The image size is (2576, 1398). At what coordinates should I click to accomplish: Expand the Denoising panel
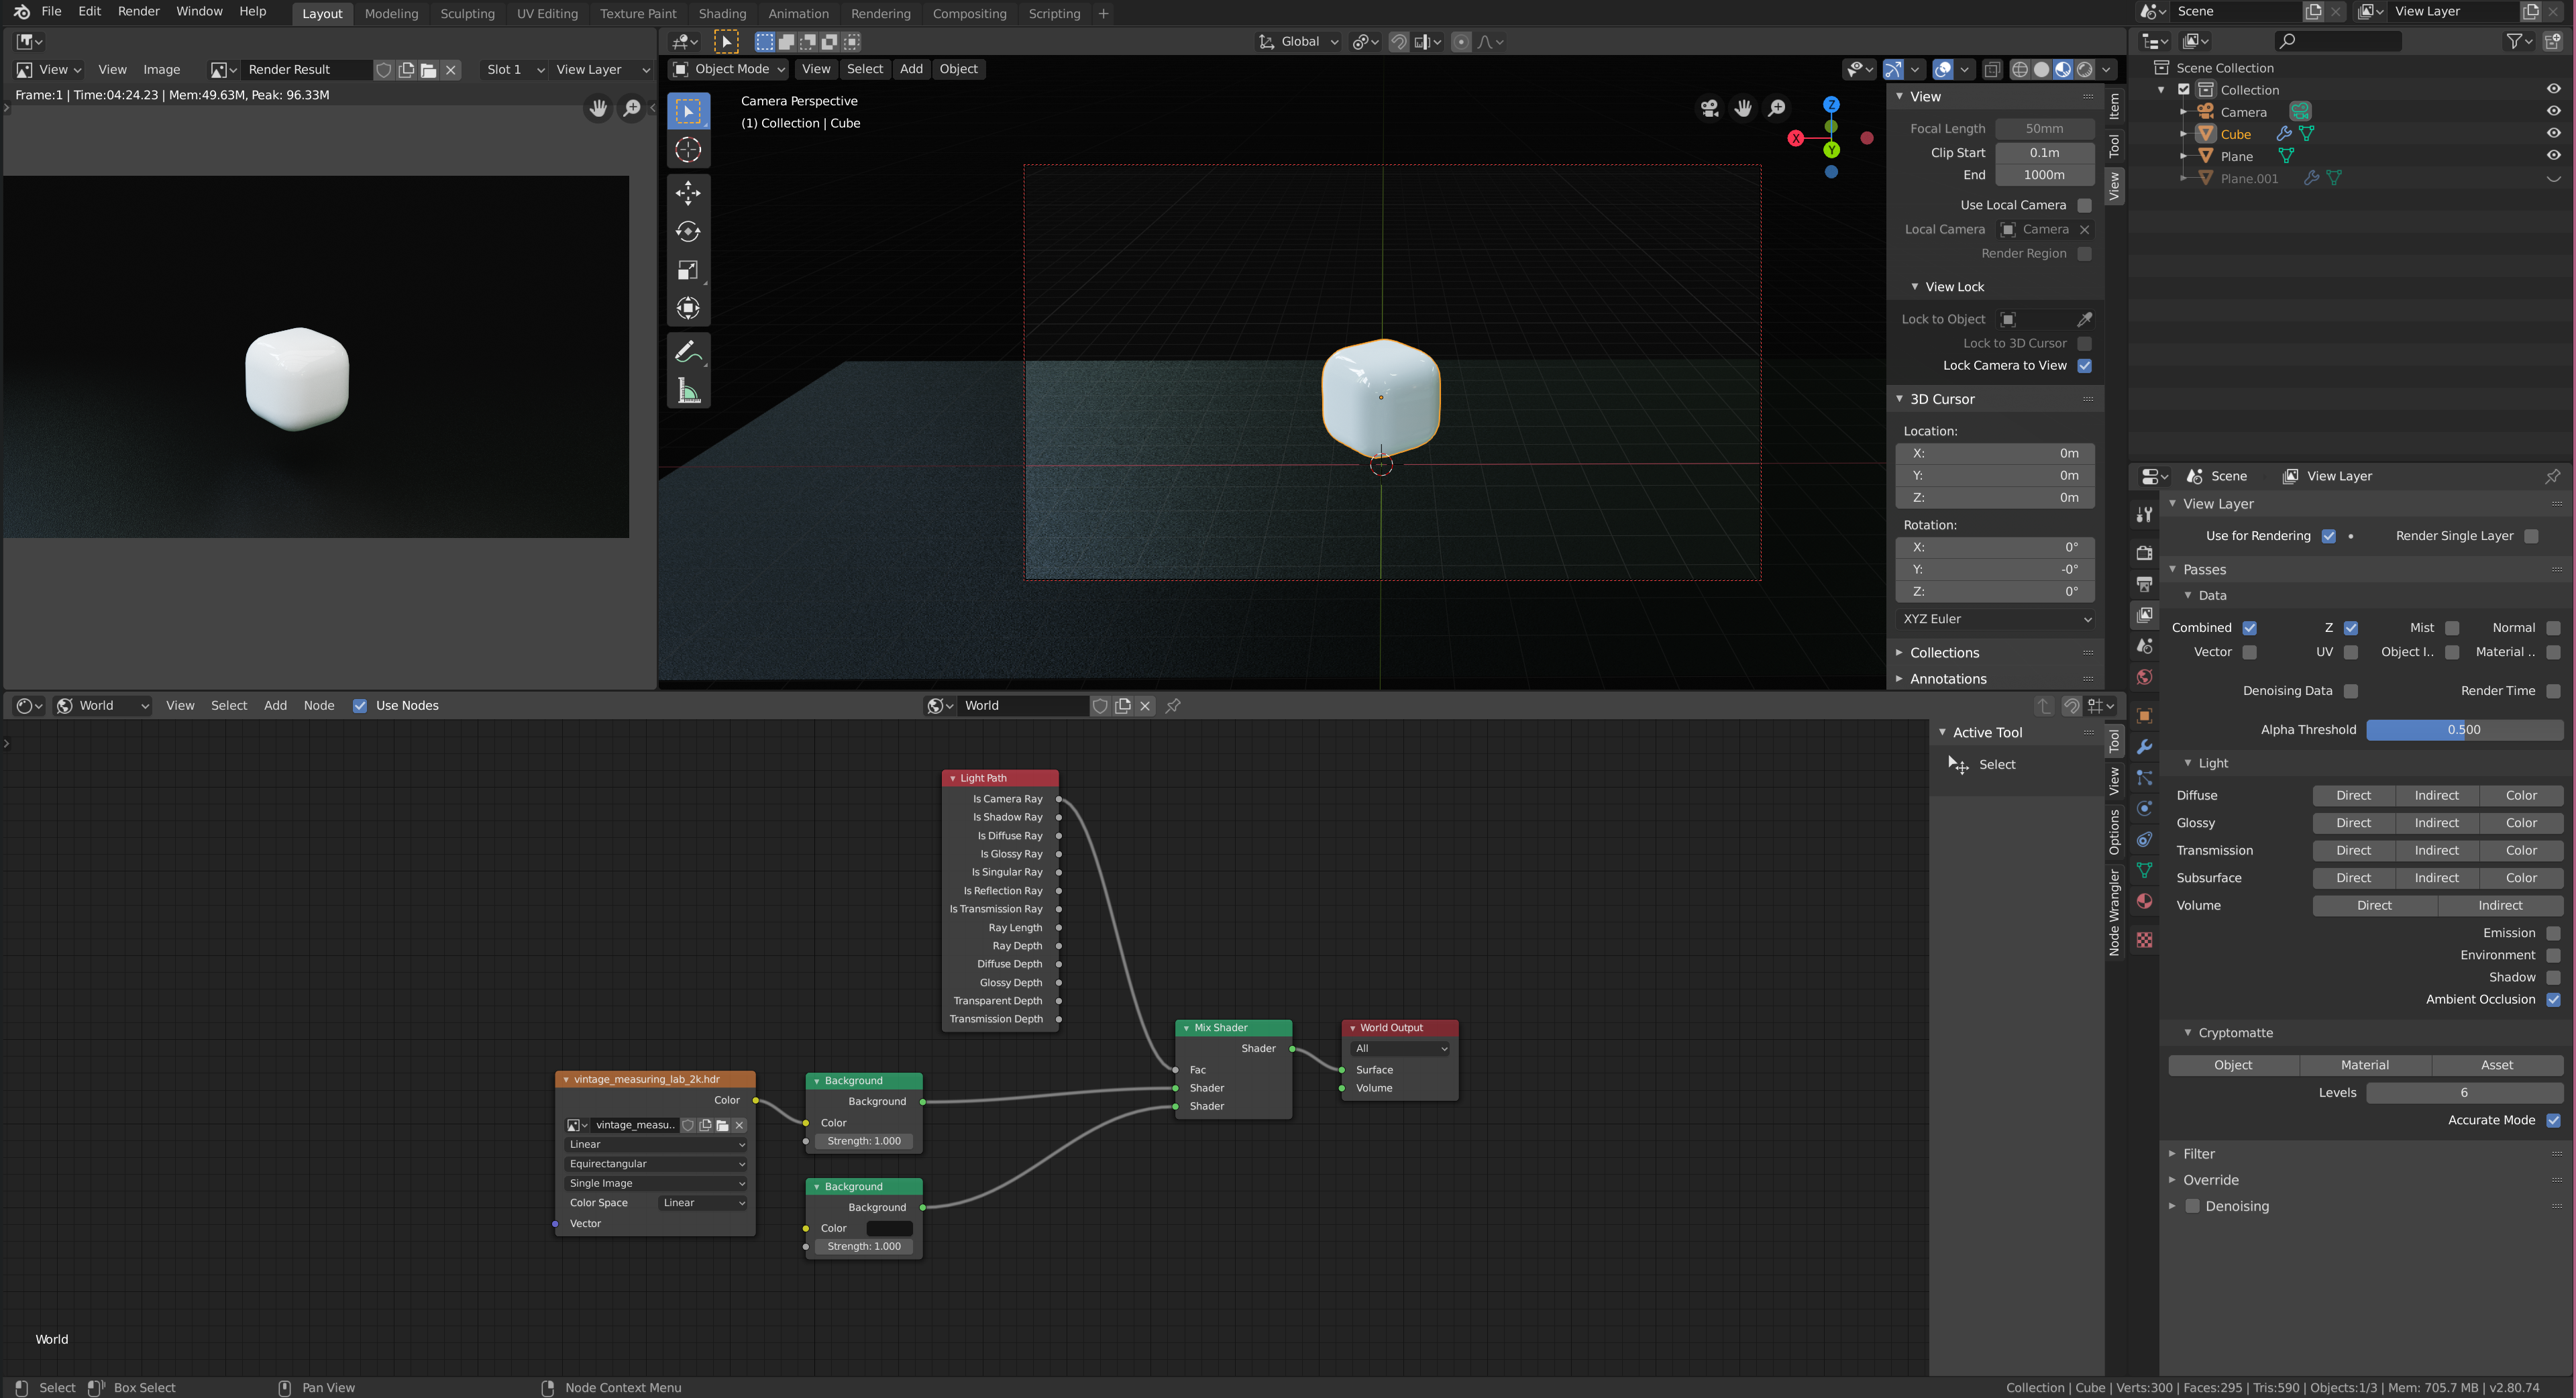click(x=2172, y=1206)
